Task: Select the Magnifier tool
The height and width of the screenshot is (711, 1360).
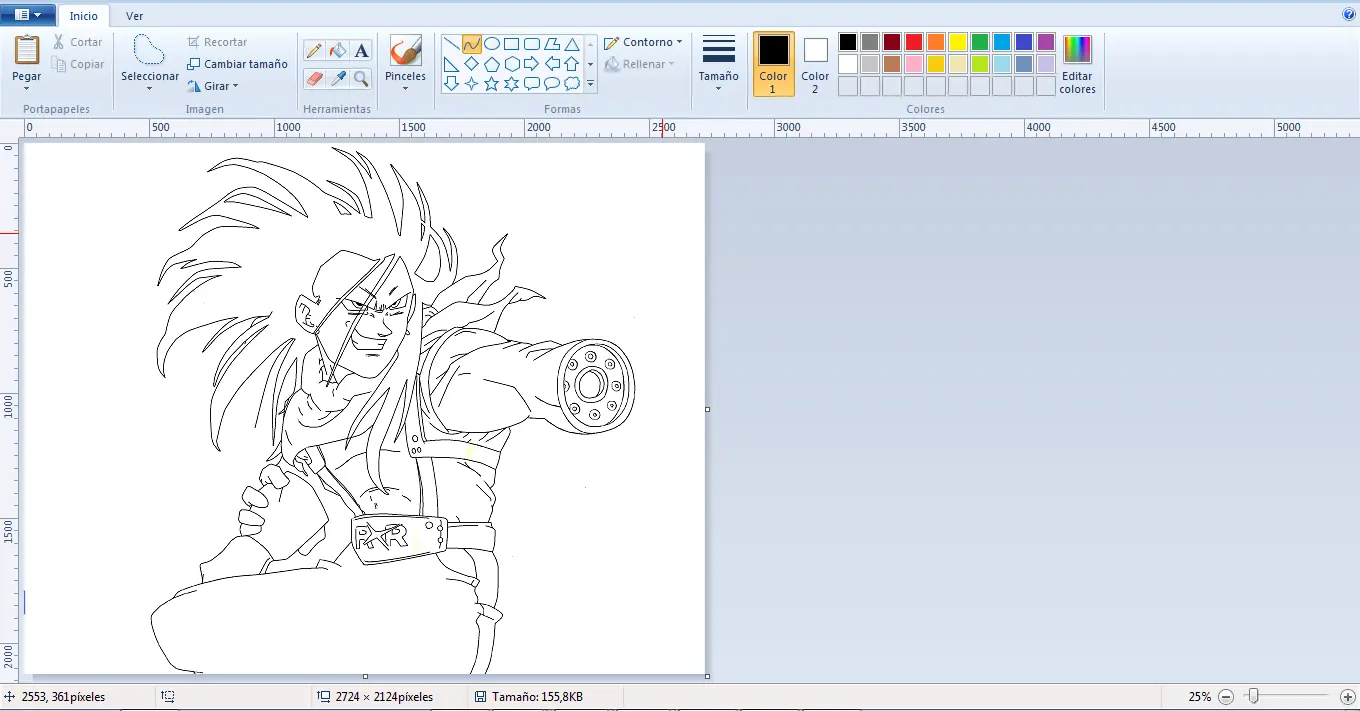Action: (x=362, y=78)
